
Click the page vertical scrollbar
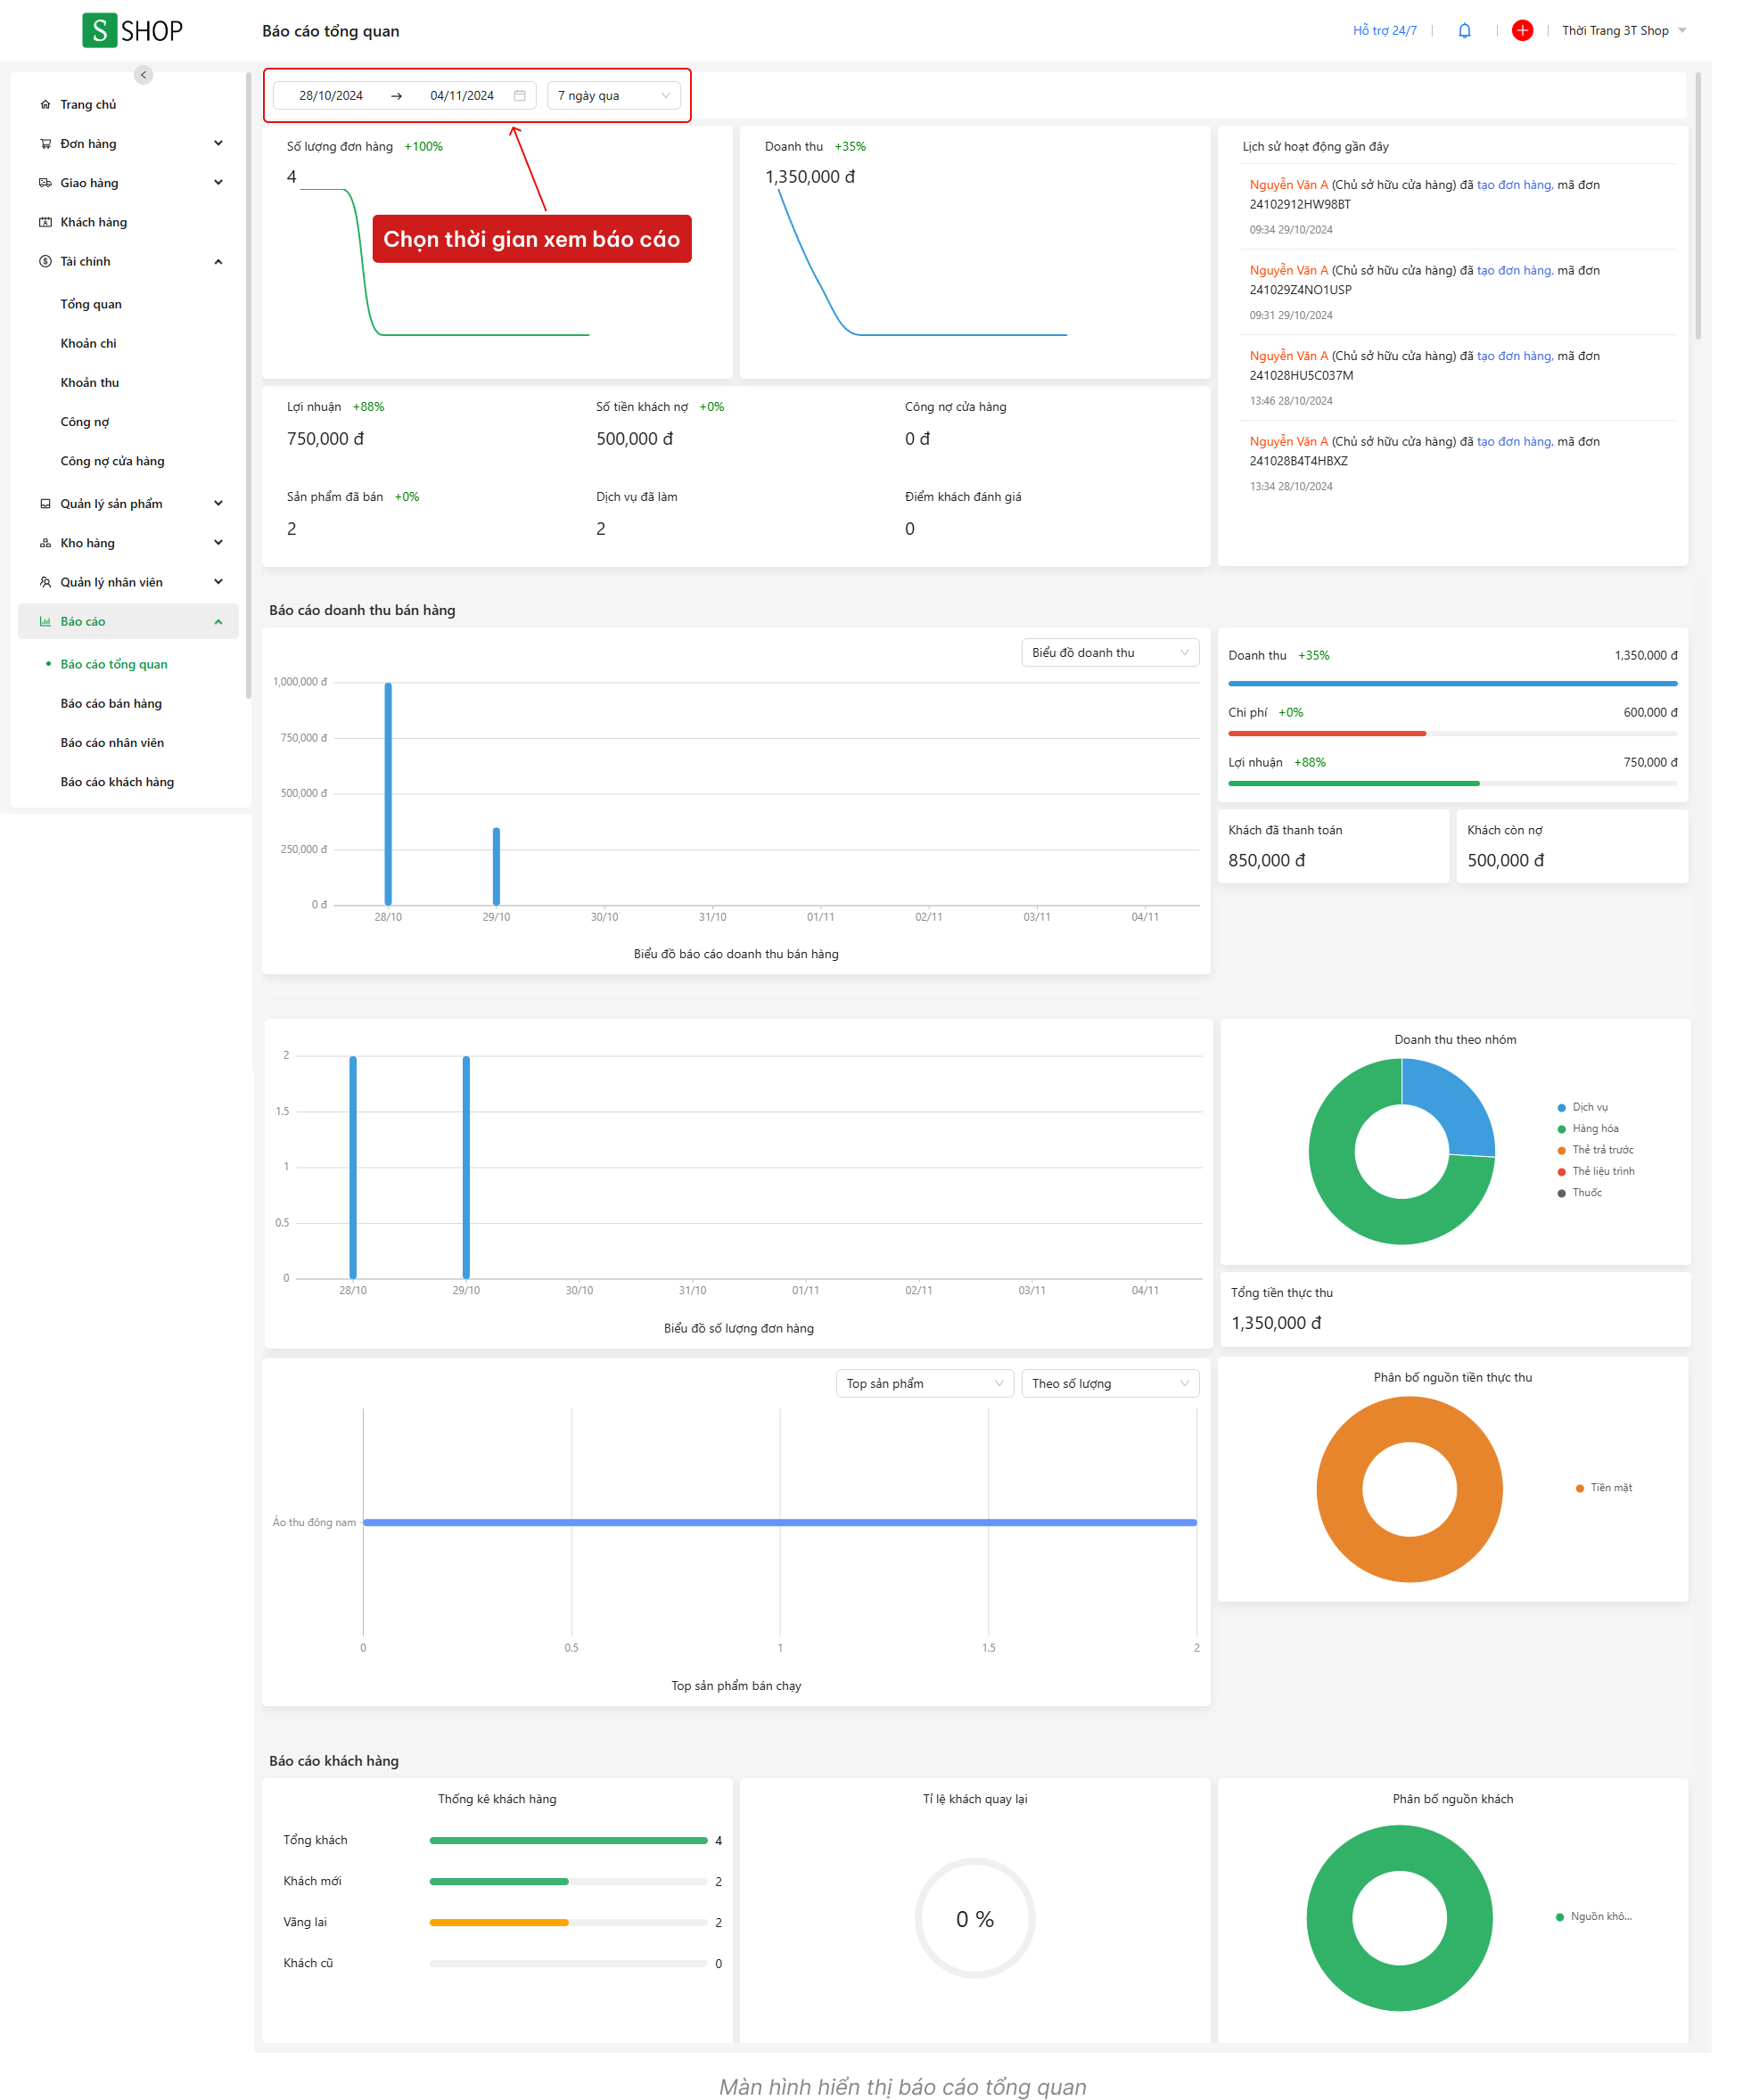tap(1698, 206)
